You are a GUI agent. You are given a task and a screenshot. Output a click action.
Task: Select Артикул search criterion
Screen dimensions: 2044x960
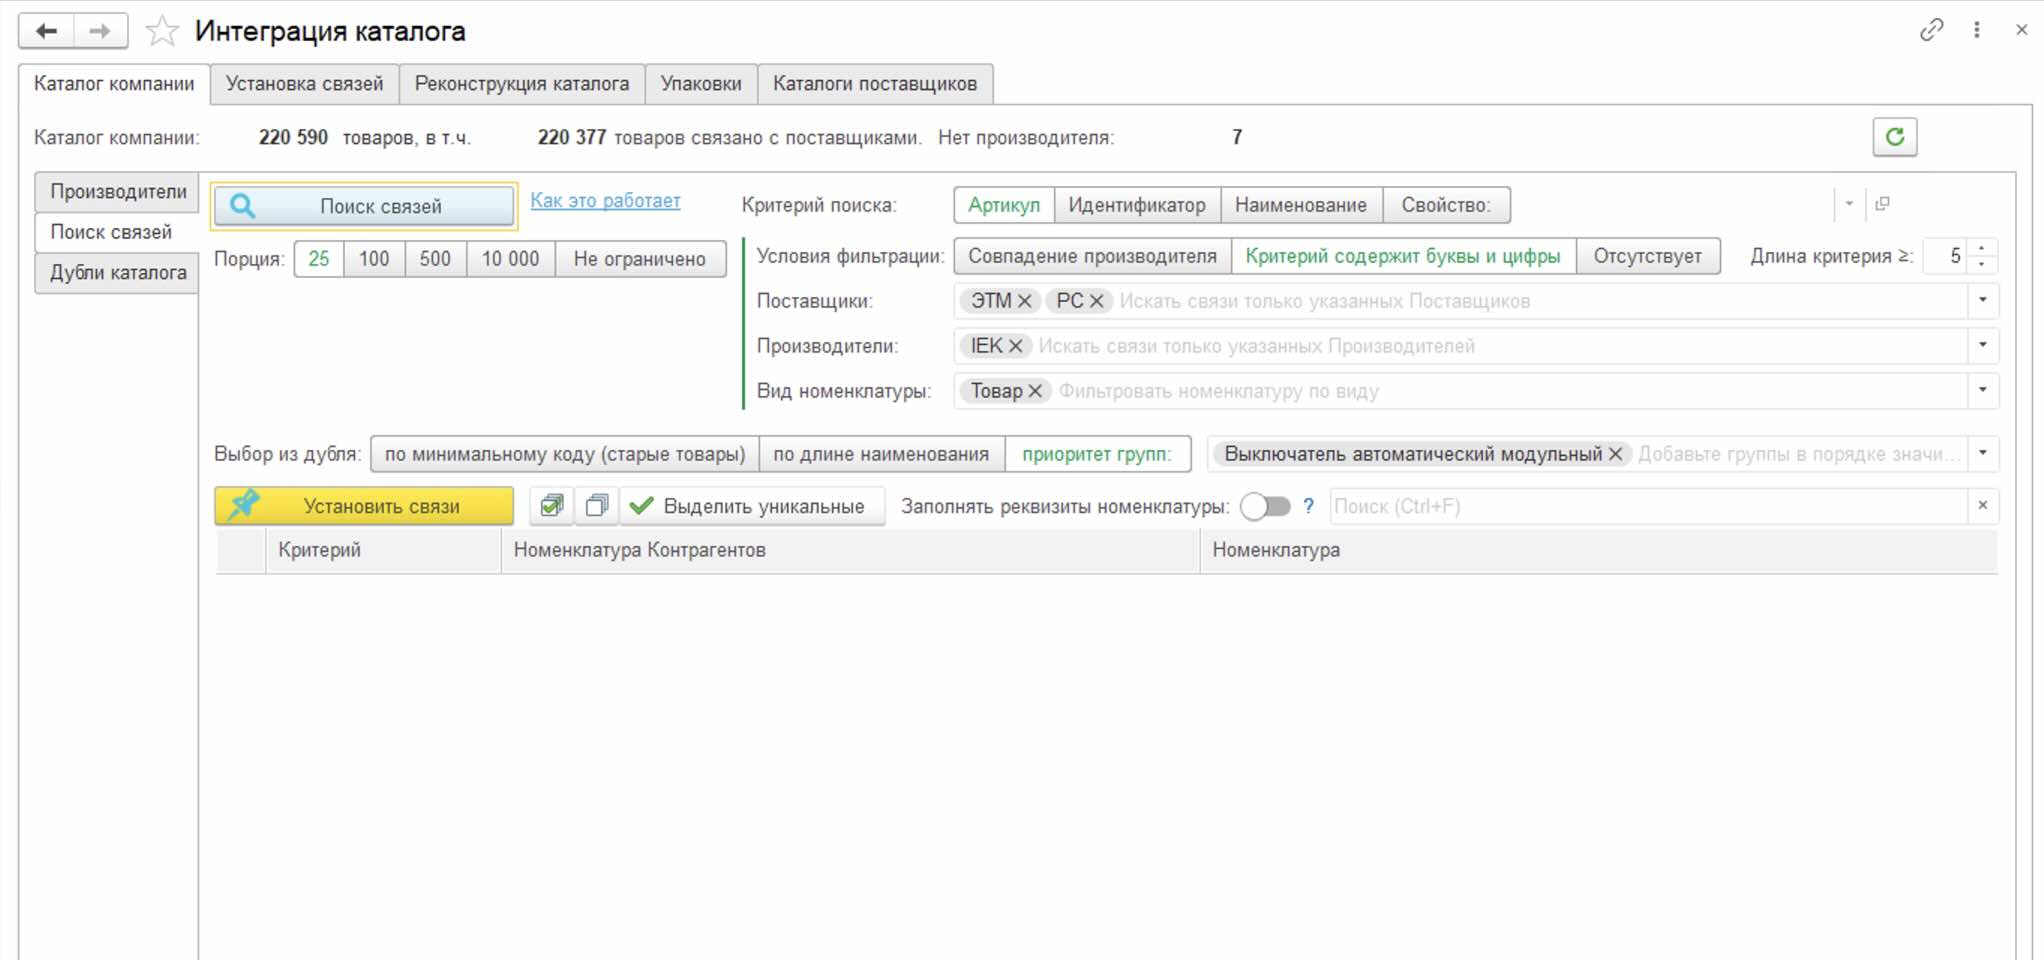coord(1004,205)
